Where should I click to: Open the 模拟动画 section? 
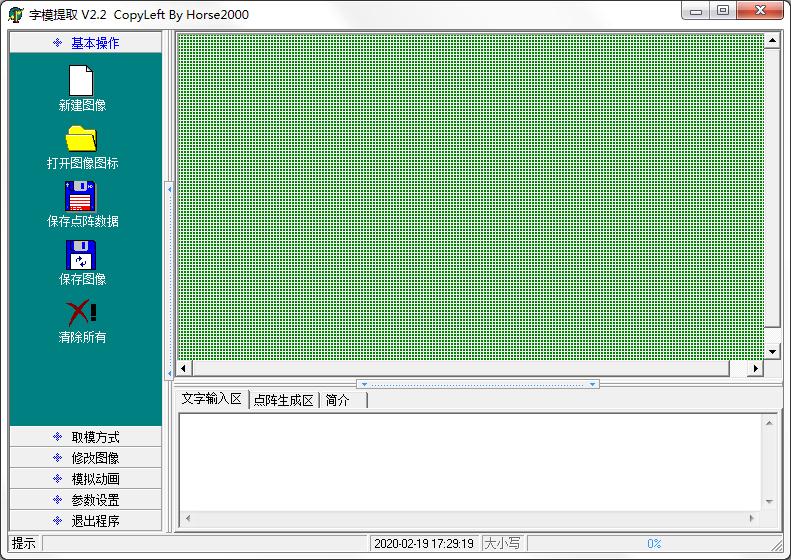point(85,479)
